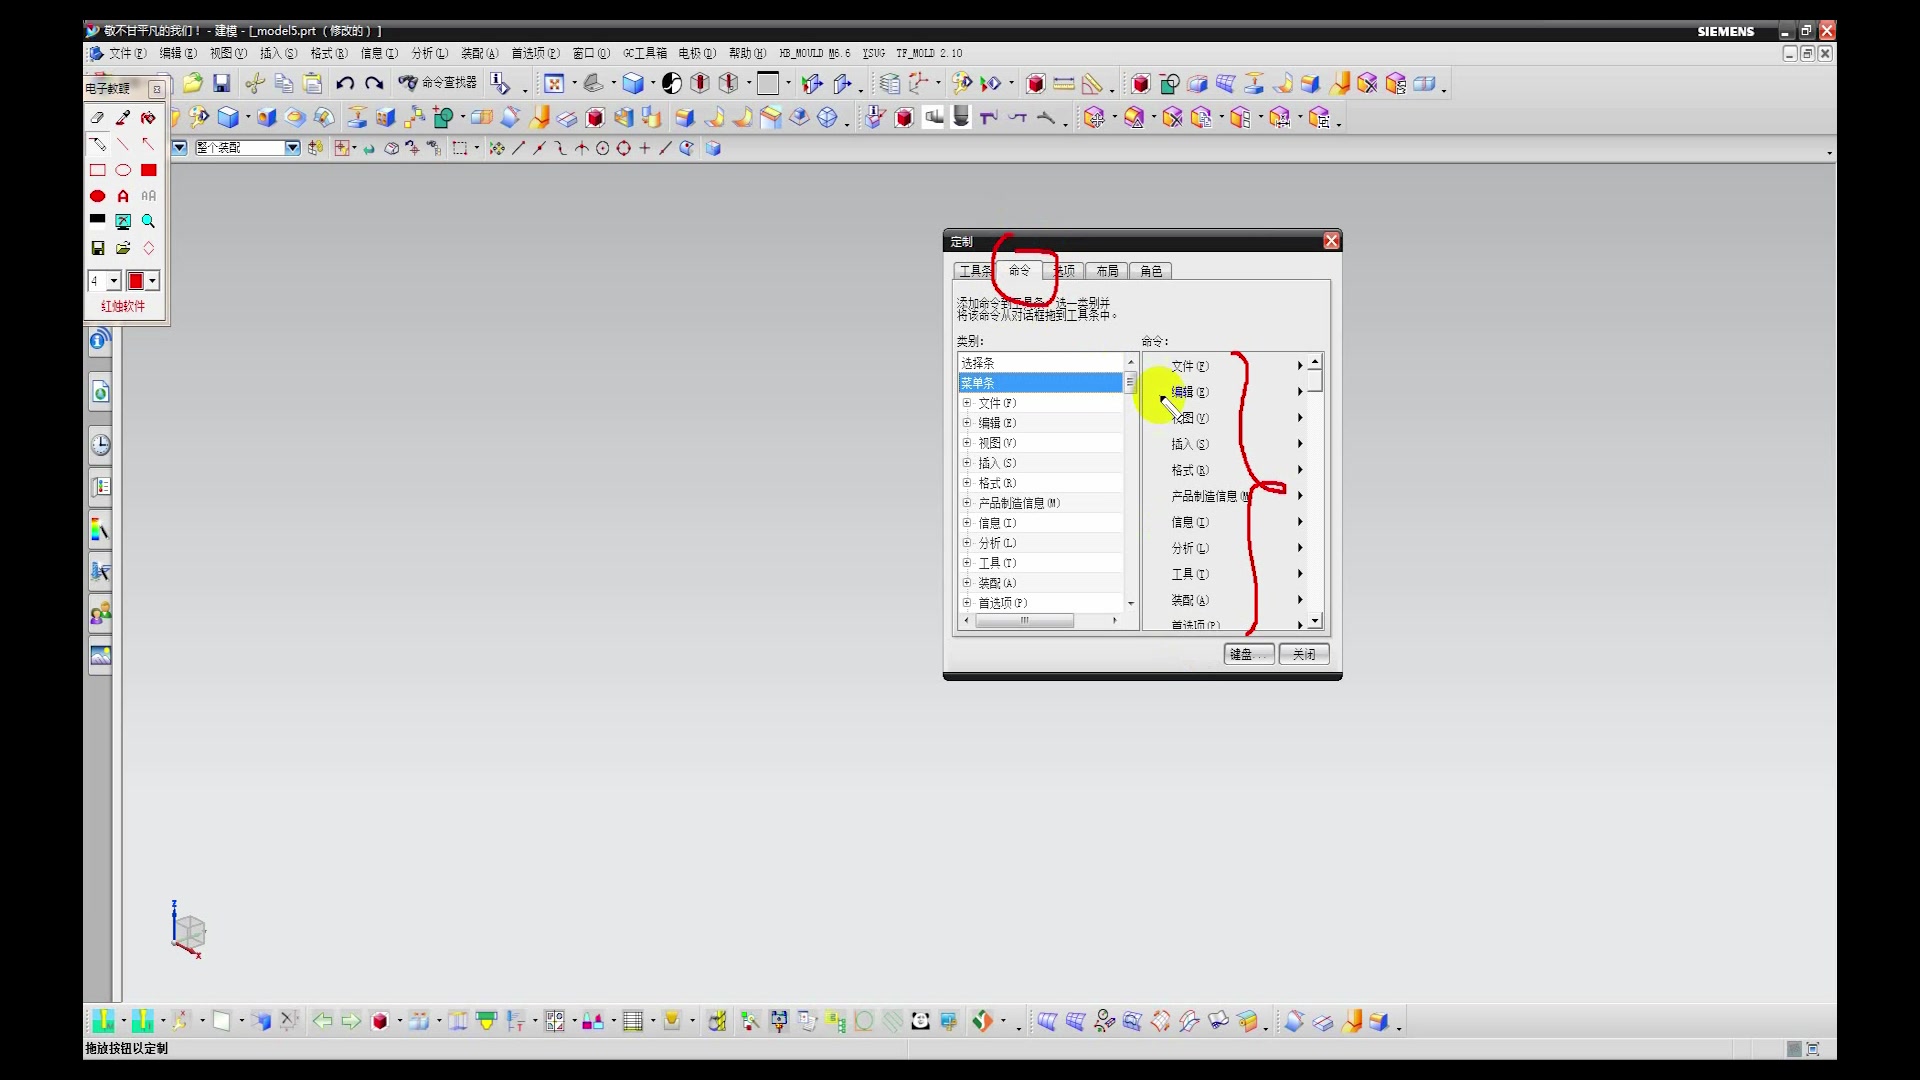Screen dimensions: 1920x1080
Task: Select the eraser tool in annotation palette
Action: pyautogui.click(x=98, y=118)
